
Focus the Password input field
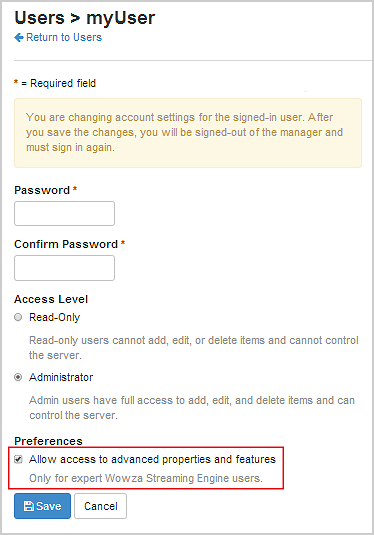pyautogui.click(x=64, y=214)
